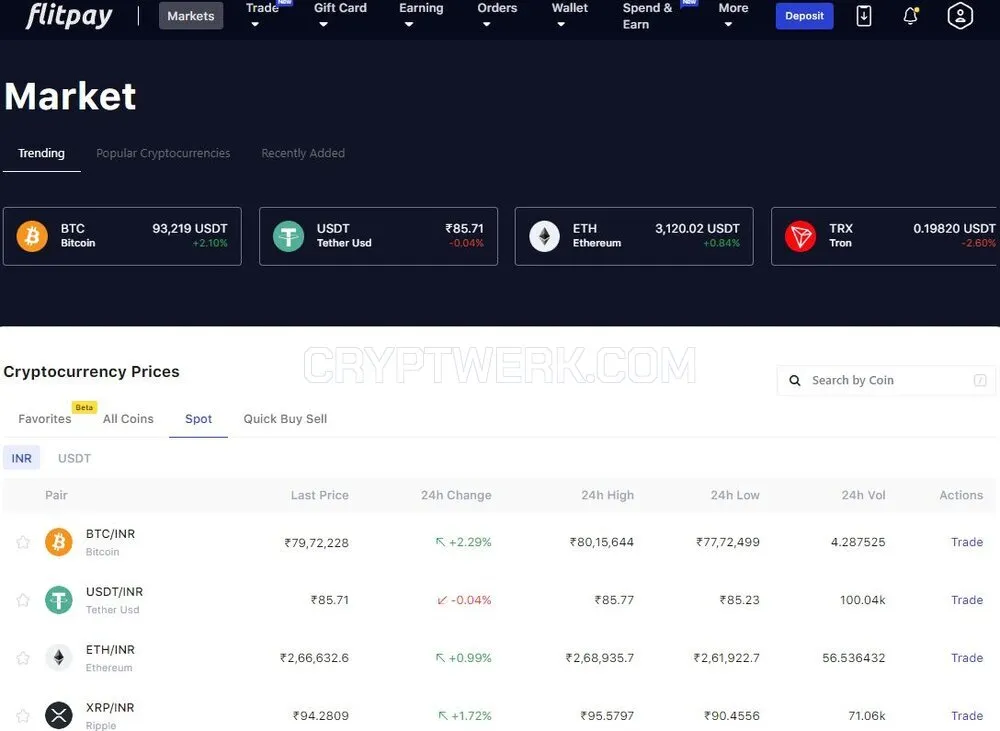Open the download app icon in header
Screen dimensions: 1000x731
click(x=864, y=16)
